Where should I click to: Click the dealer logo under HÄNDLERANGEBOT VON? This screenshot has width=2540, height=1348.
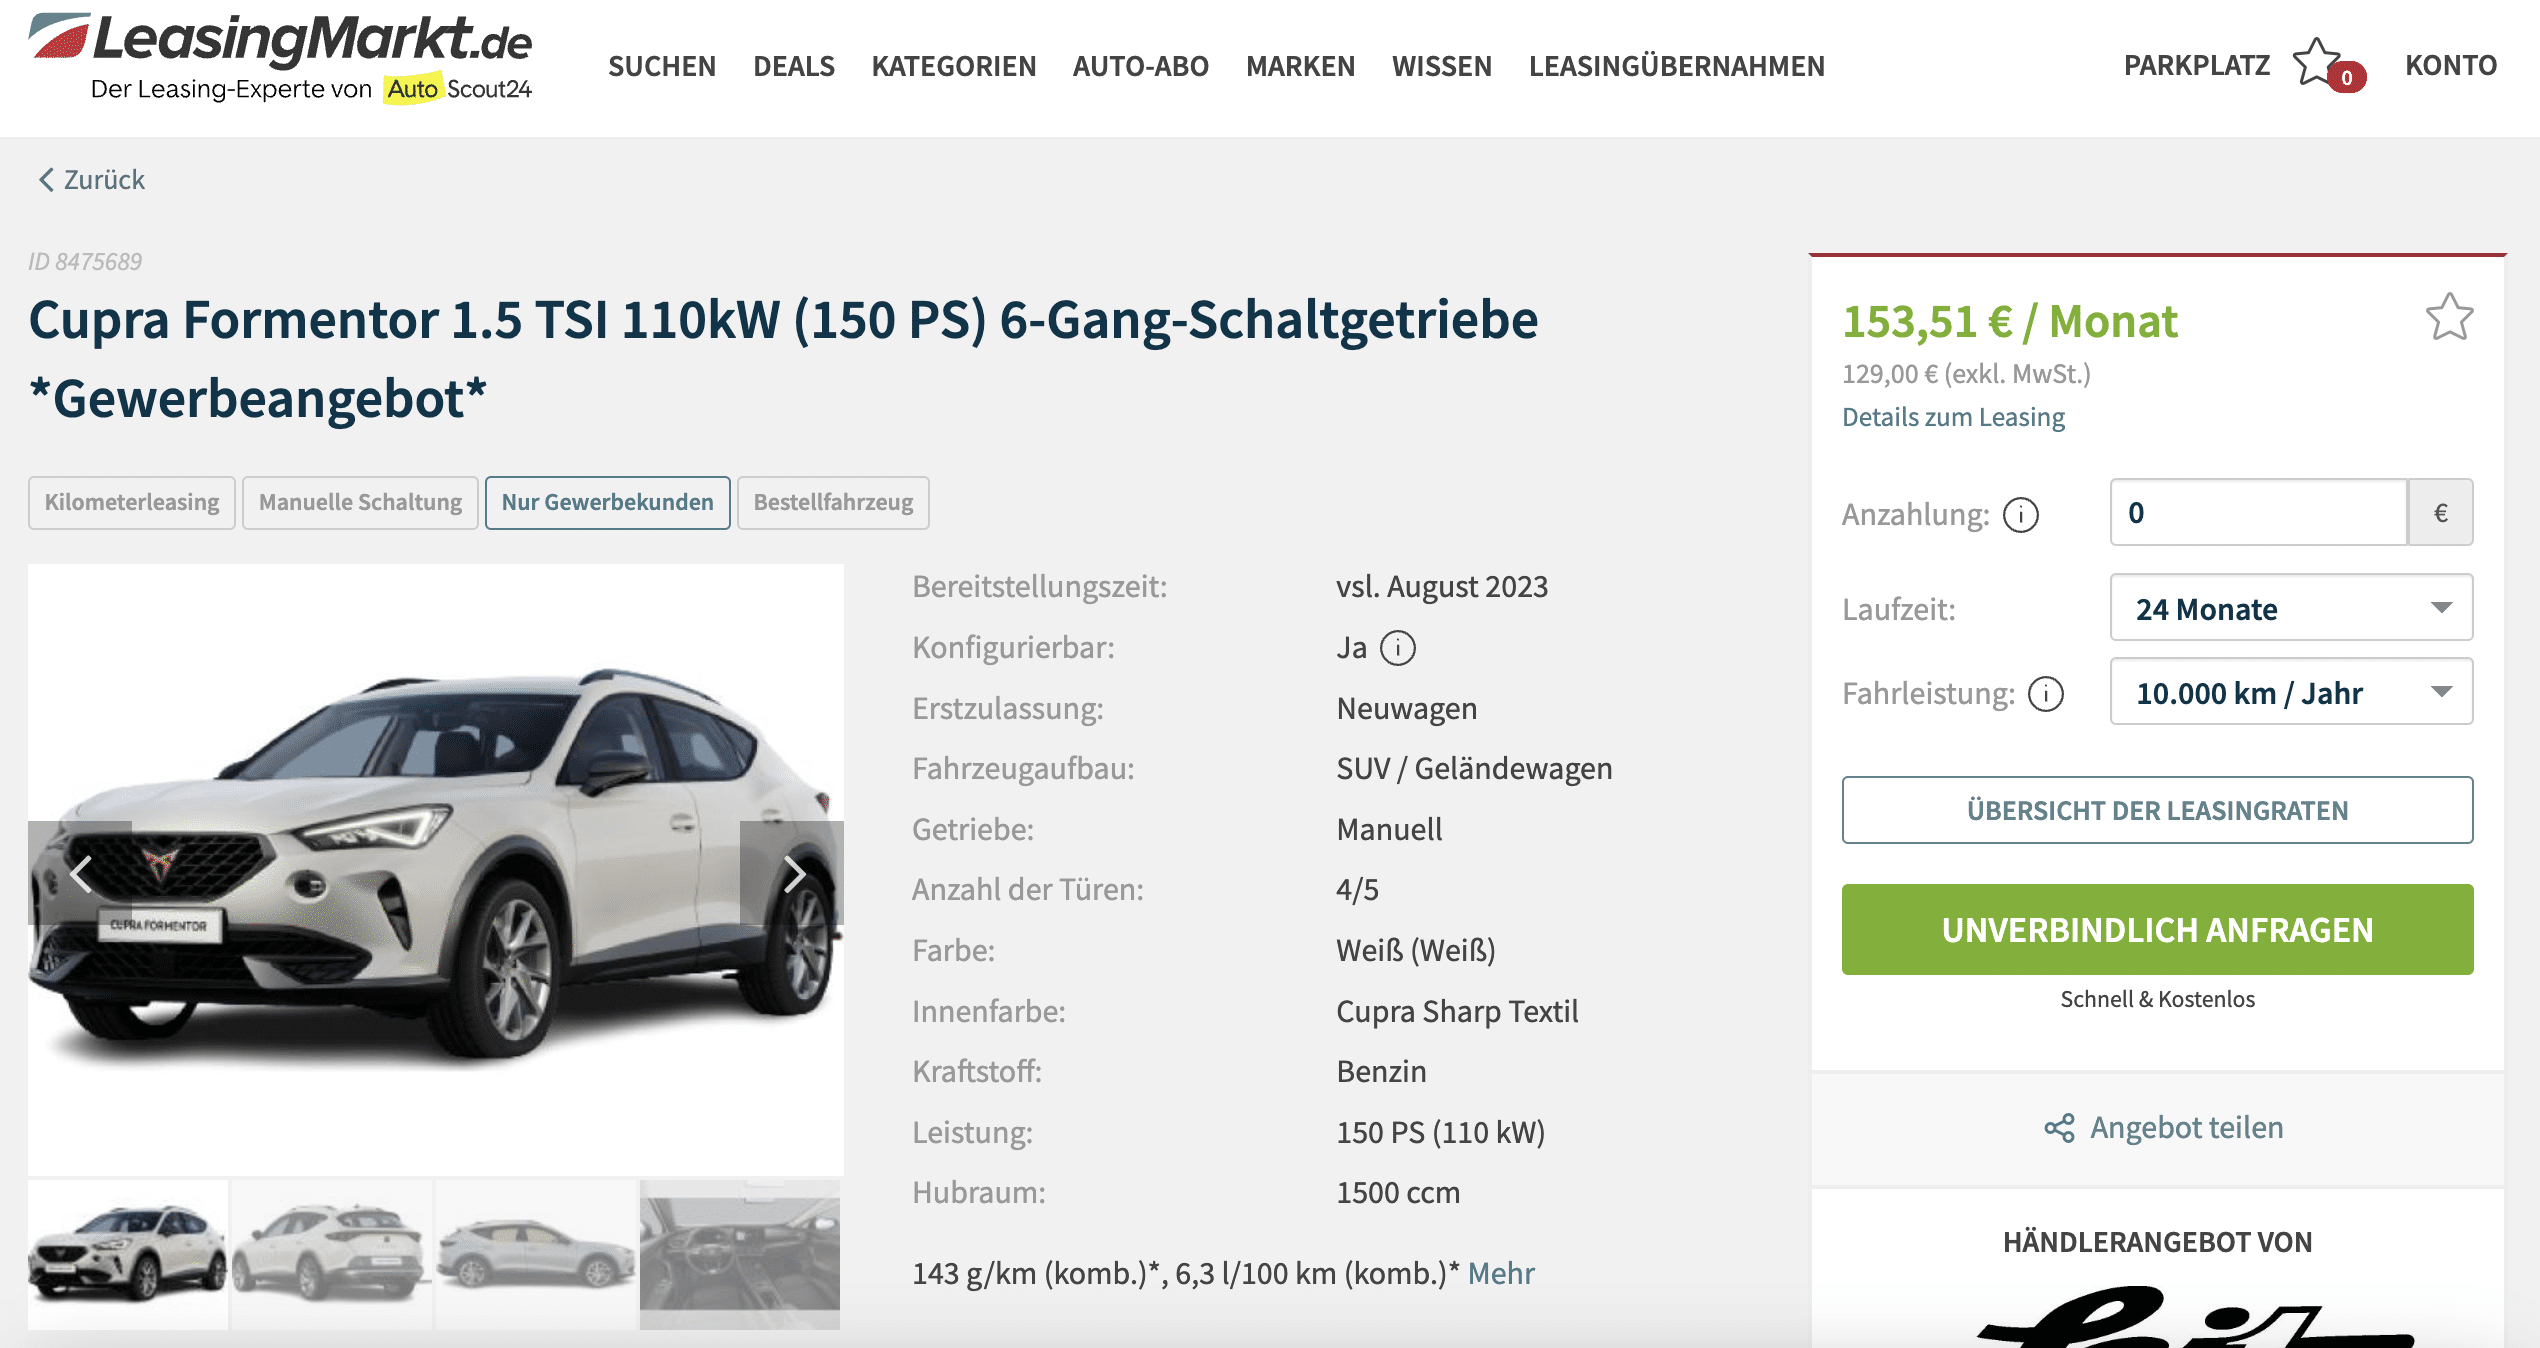(2195, 1318)
